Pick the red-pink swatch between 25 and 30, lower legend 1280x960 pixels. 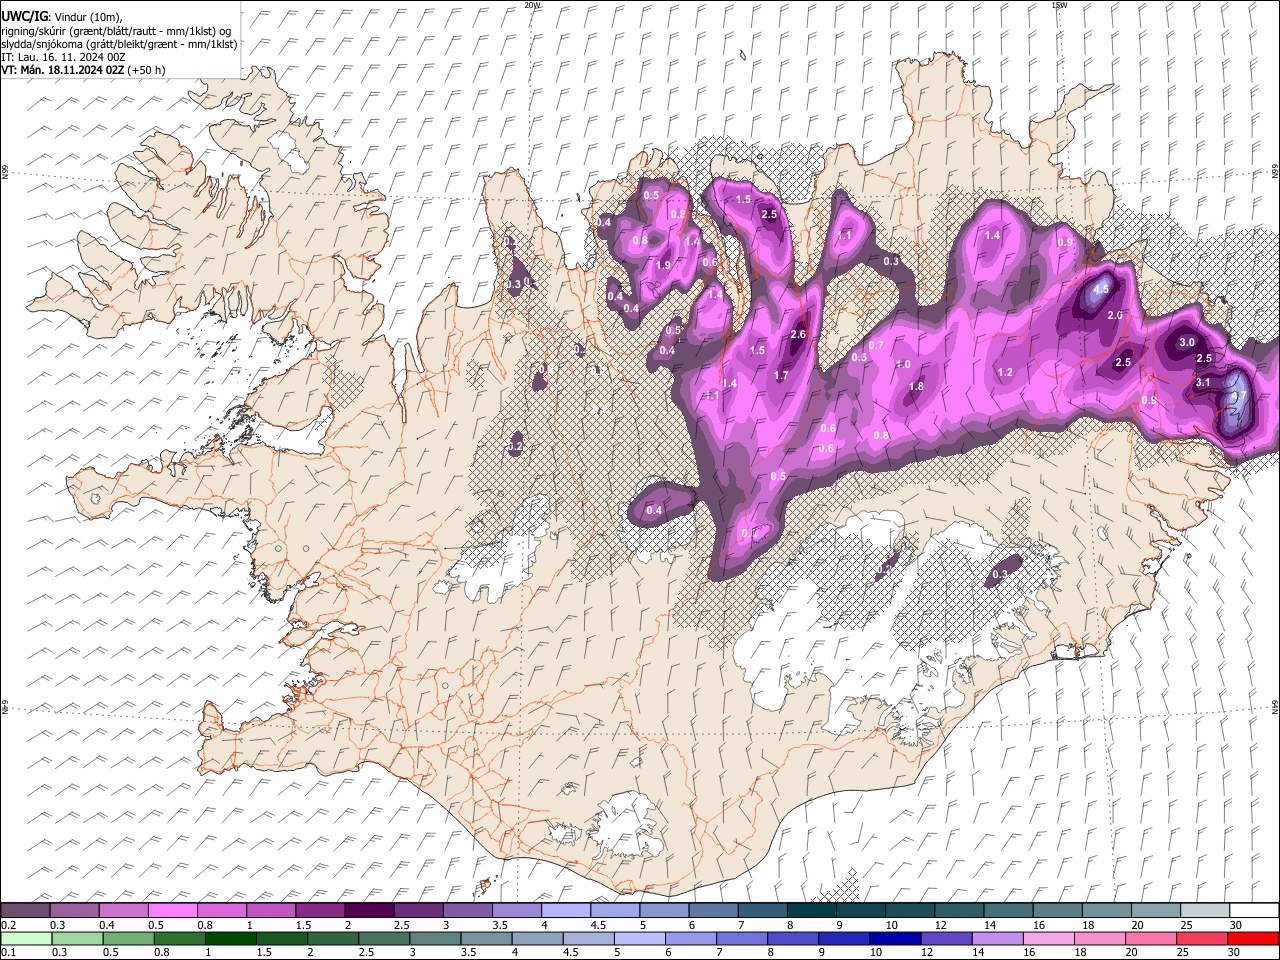pos(1200,938)
